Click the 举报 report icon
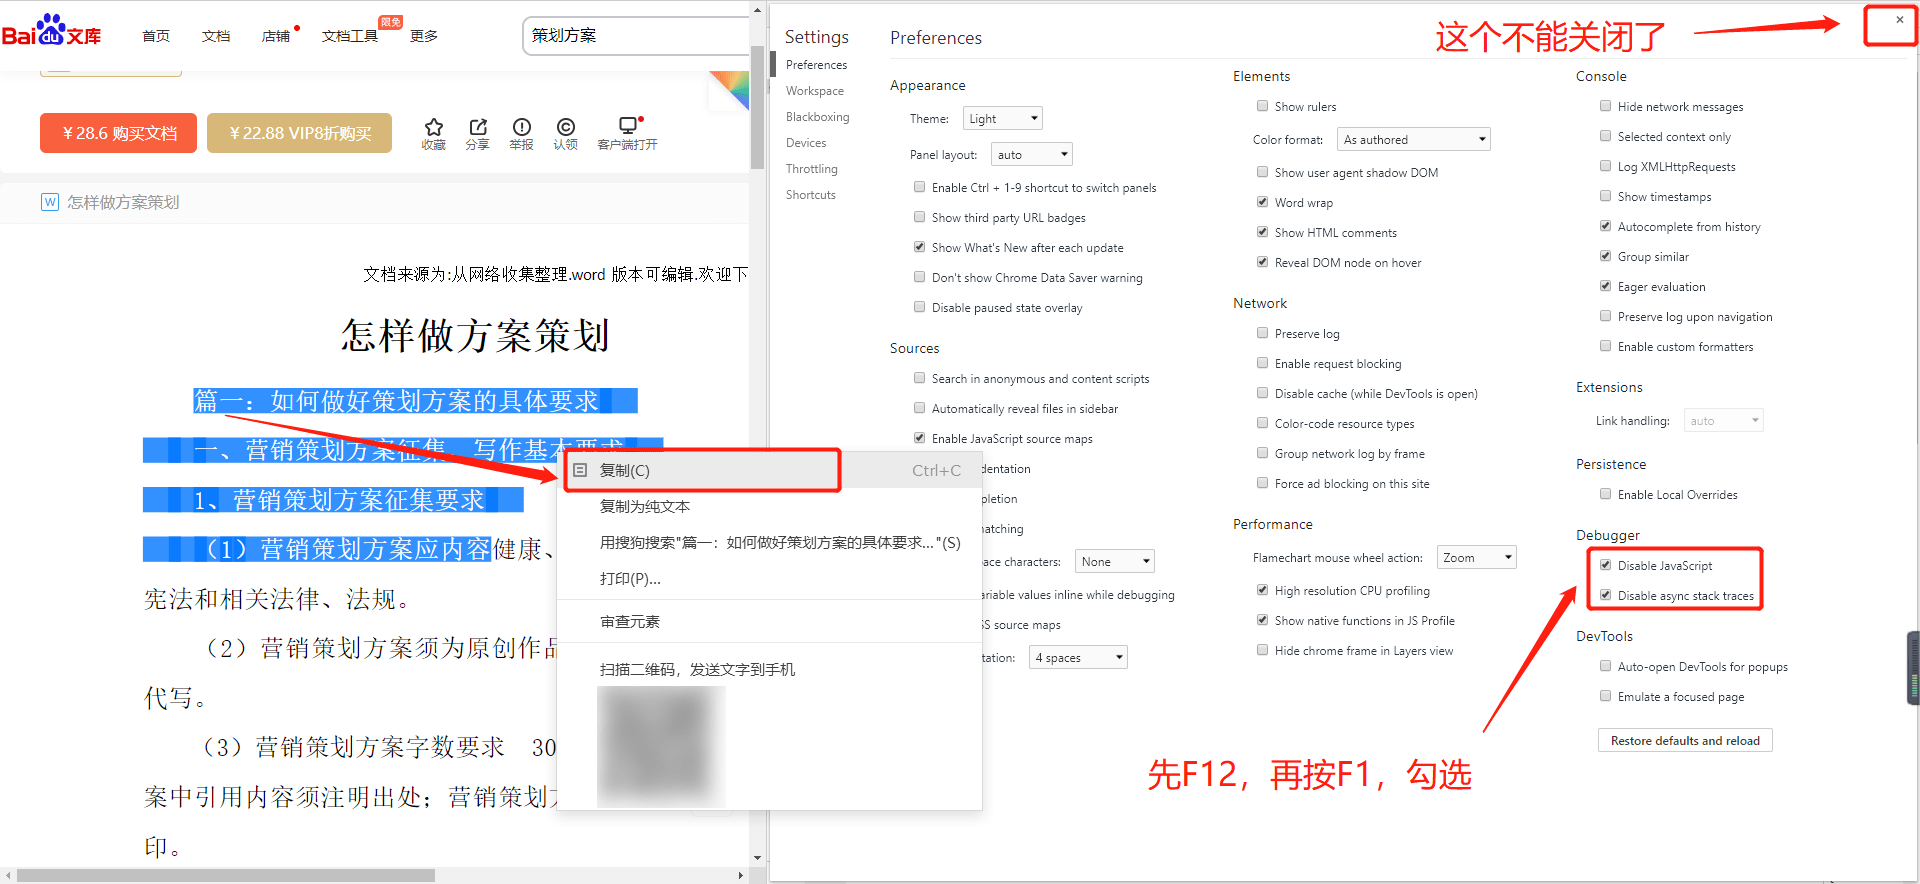The height and width of the screenshot is (884, 1920). [x=521, y=127]
